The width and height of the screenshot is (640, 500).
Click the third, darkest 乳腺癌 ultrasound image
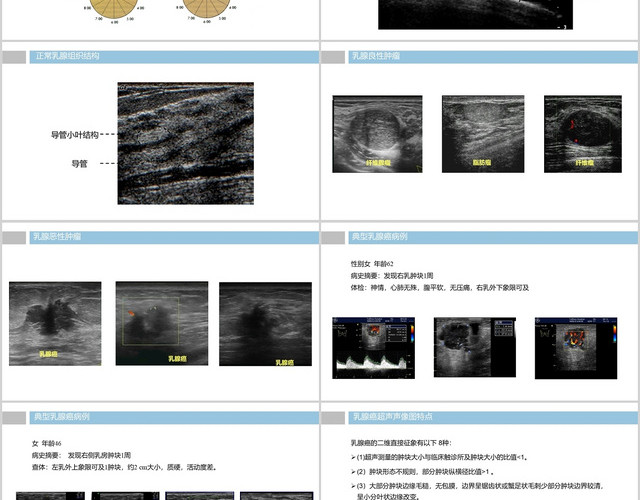pos(265,324)
